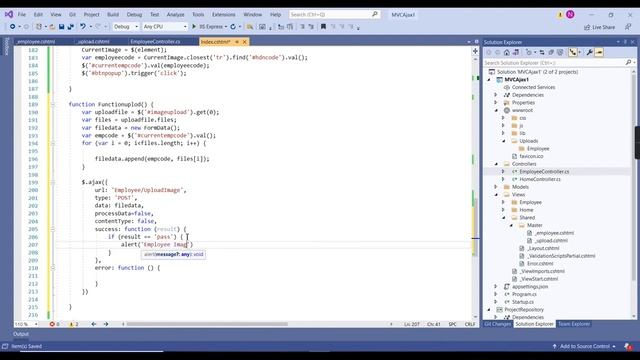Viewport: 640px width, 360px height.
Task: Collapse the success function outline box
Action: pyautogui.click(x=53, y=229)
